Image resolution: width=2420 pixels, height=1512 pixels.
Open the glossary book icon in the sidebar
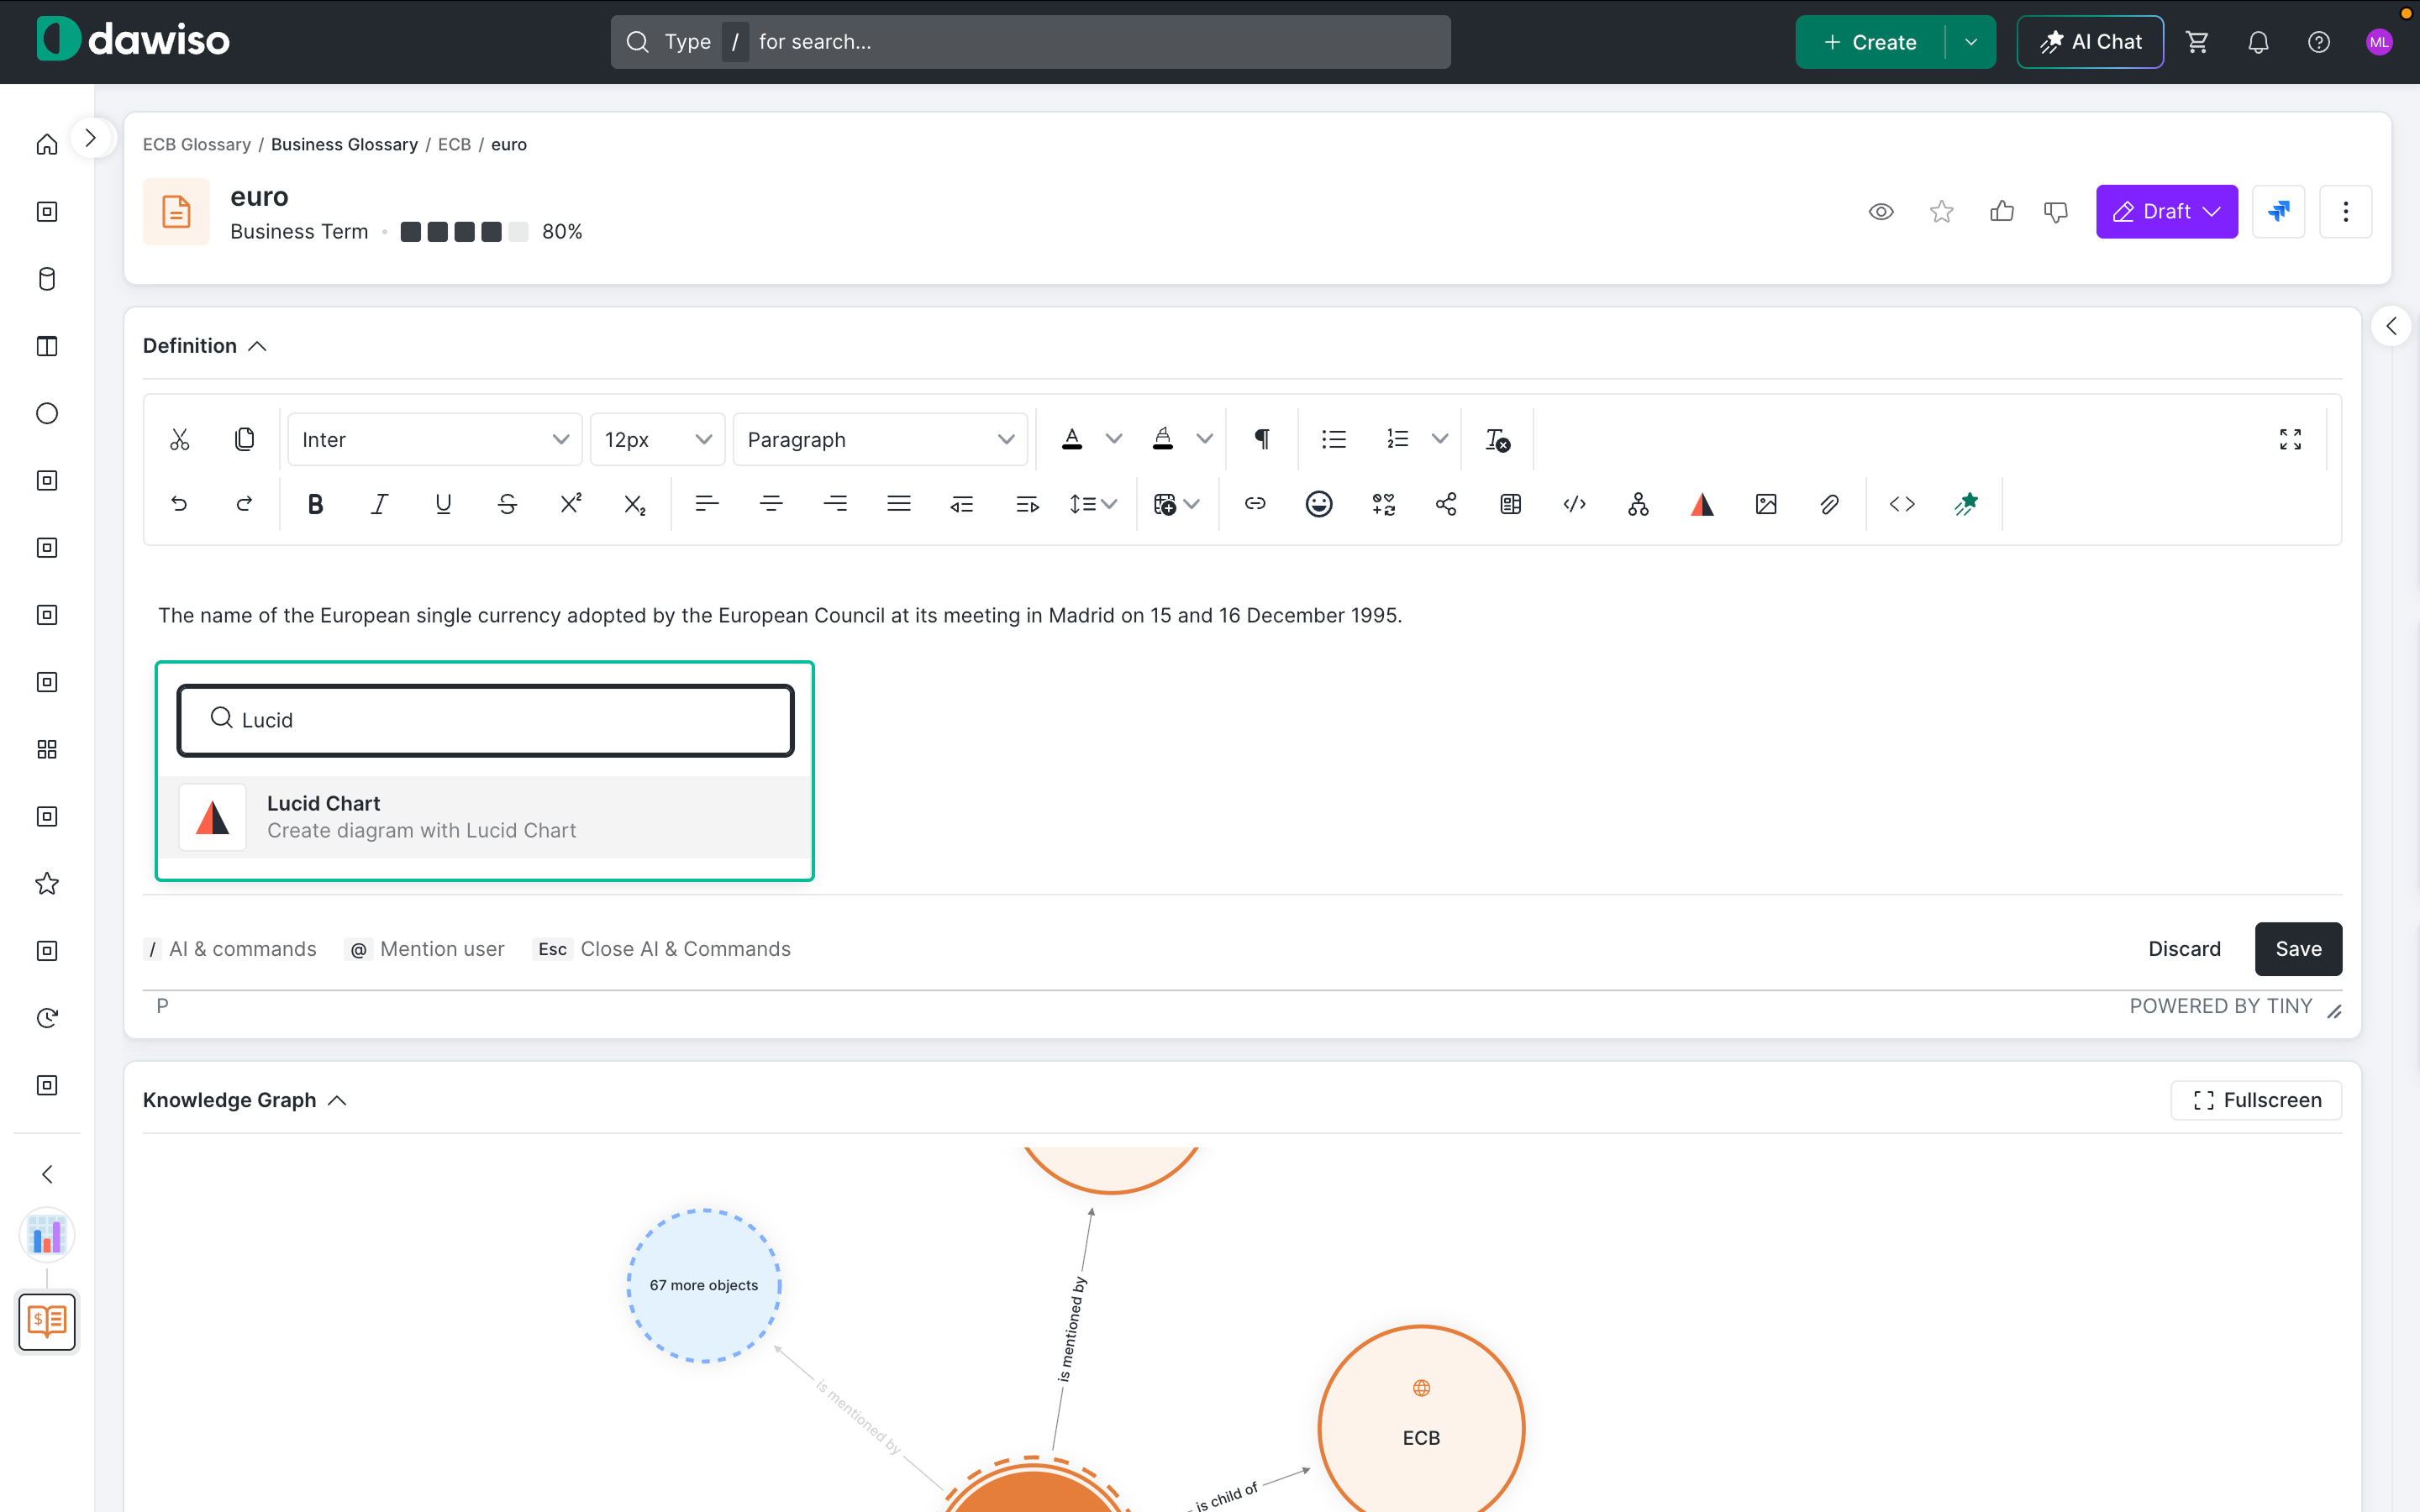[47, 1321]
